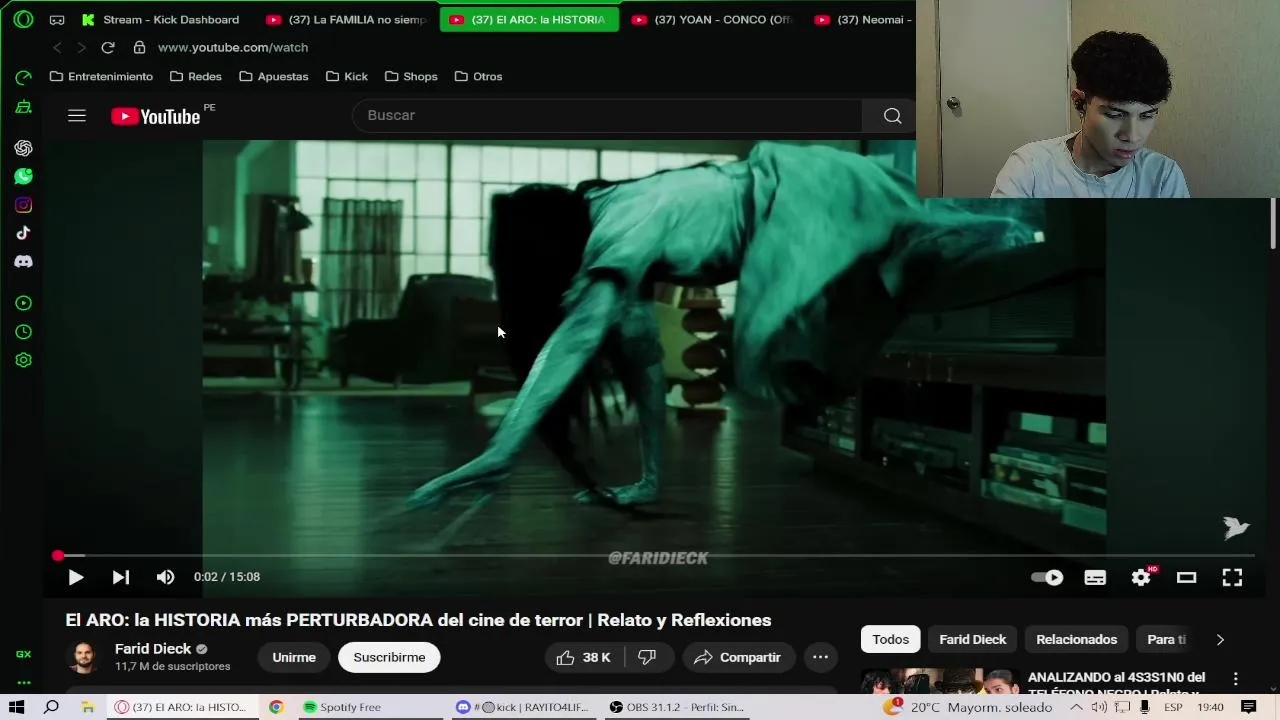This screenshot has height=720, width=1280.
Task: Open Farid Dieck channel name link
Action: pos(153,649)
